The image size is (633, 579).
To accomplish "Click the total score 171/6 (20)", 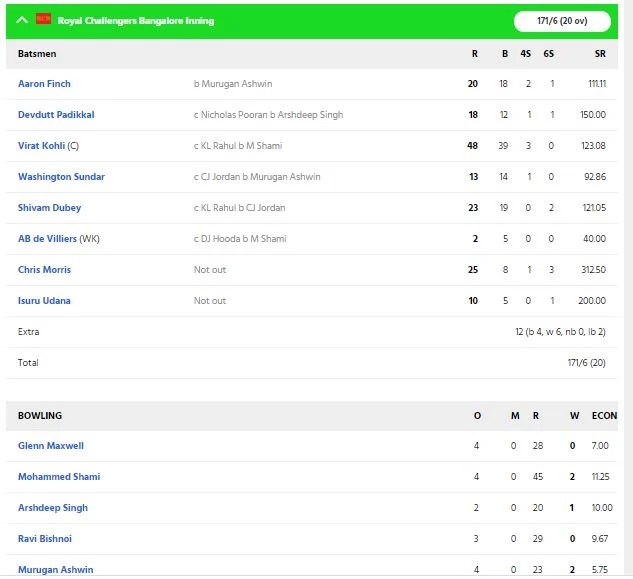I will pos(587,363).
